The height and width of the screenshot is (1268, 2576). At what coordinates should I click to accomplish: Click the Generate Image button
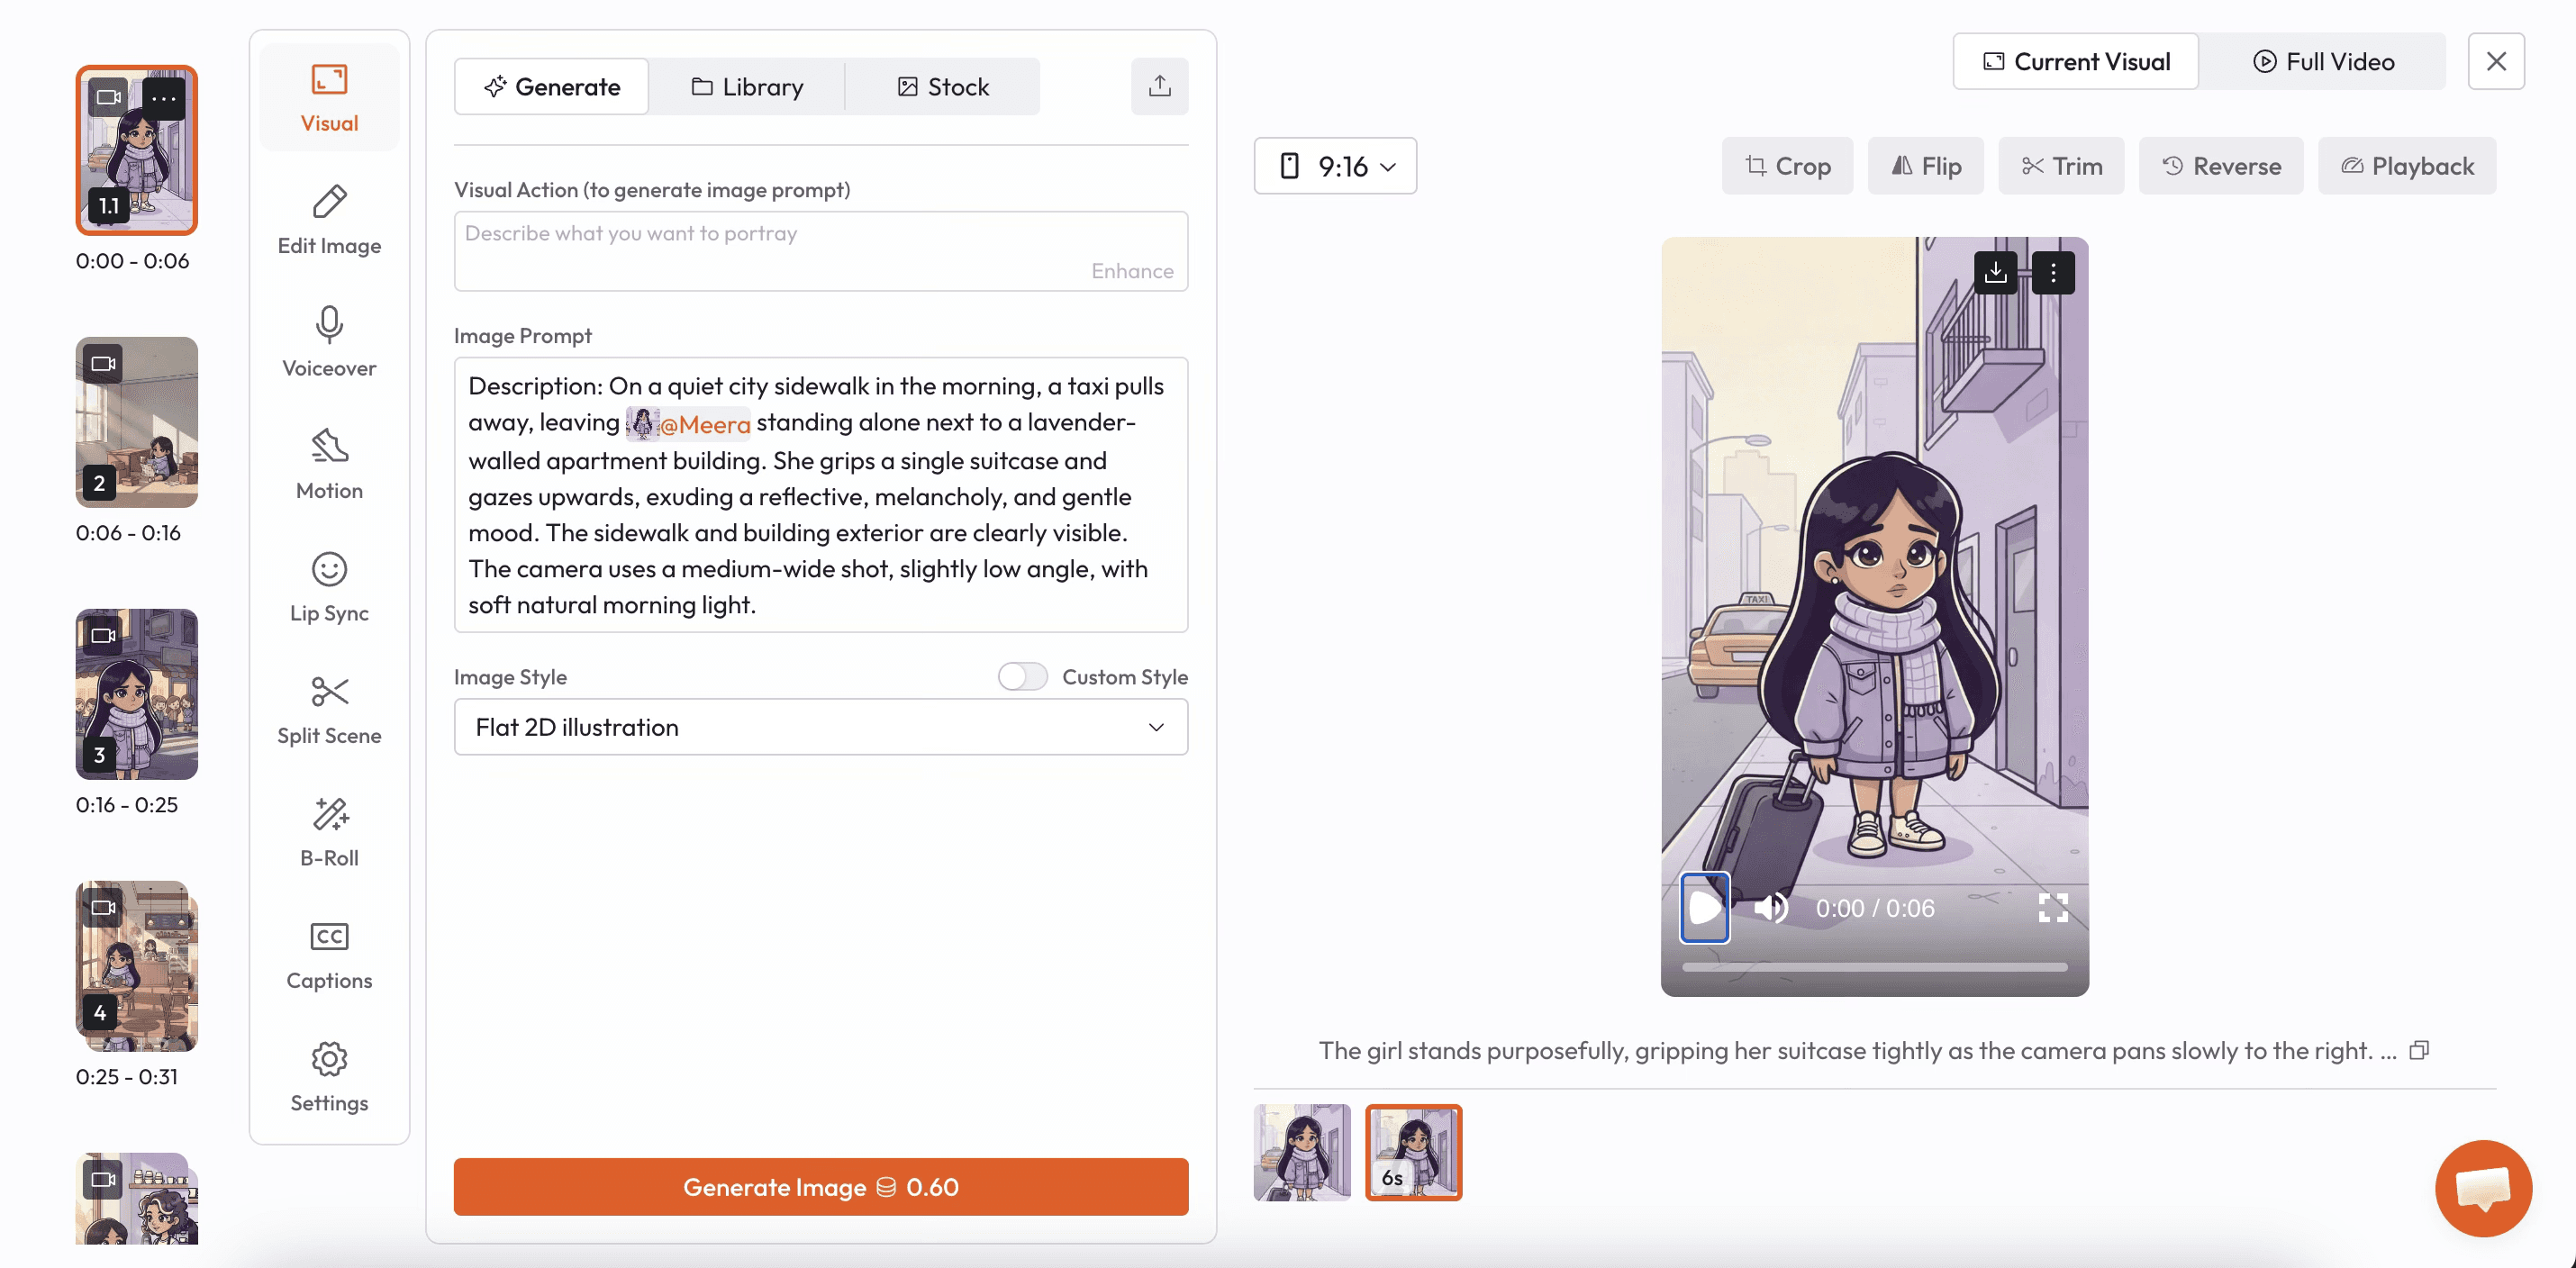tap(820, 1187)
